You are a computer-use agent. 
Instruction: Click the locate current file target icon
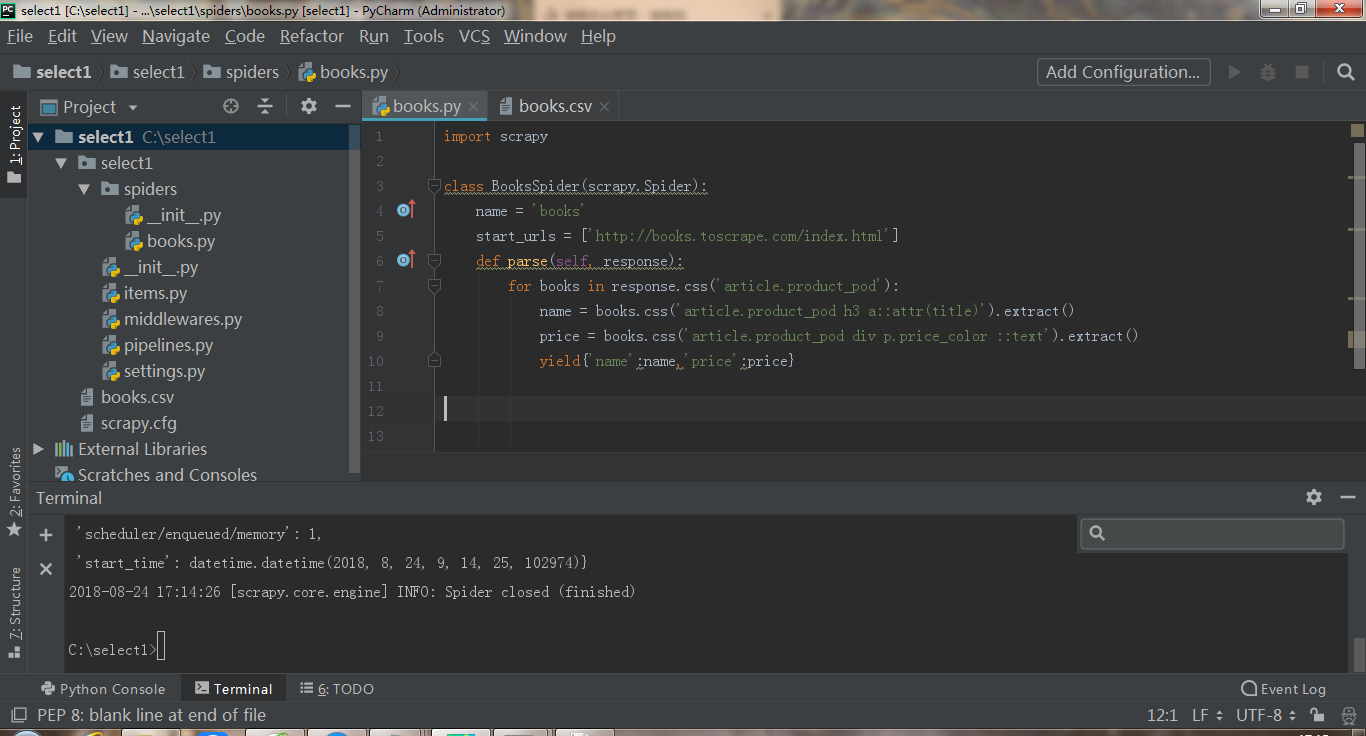pyautogui.click(x=231, y=107)
